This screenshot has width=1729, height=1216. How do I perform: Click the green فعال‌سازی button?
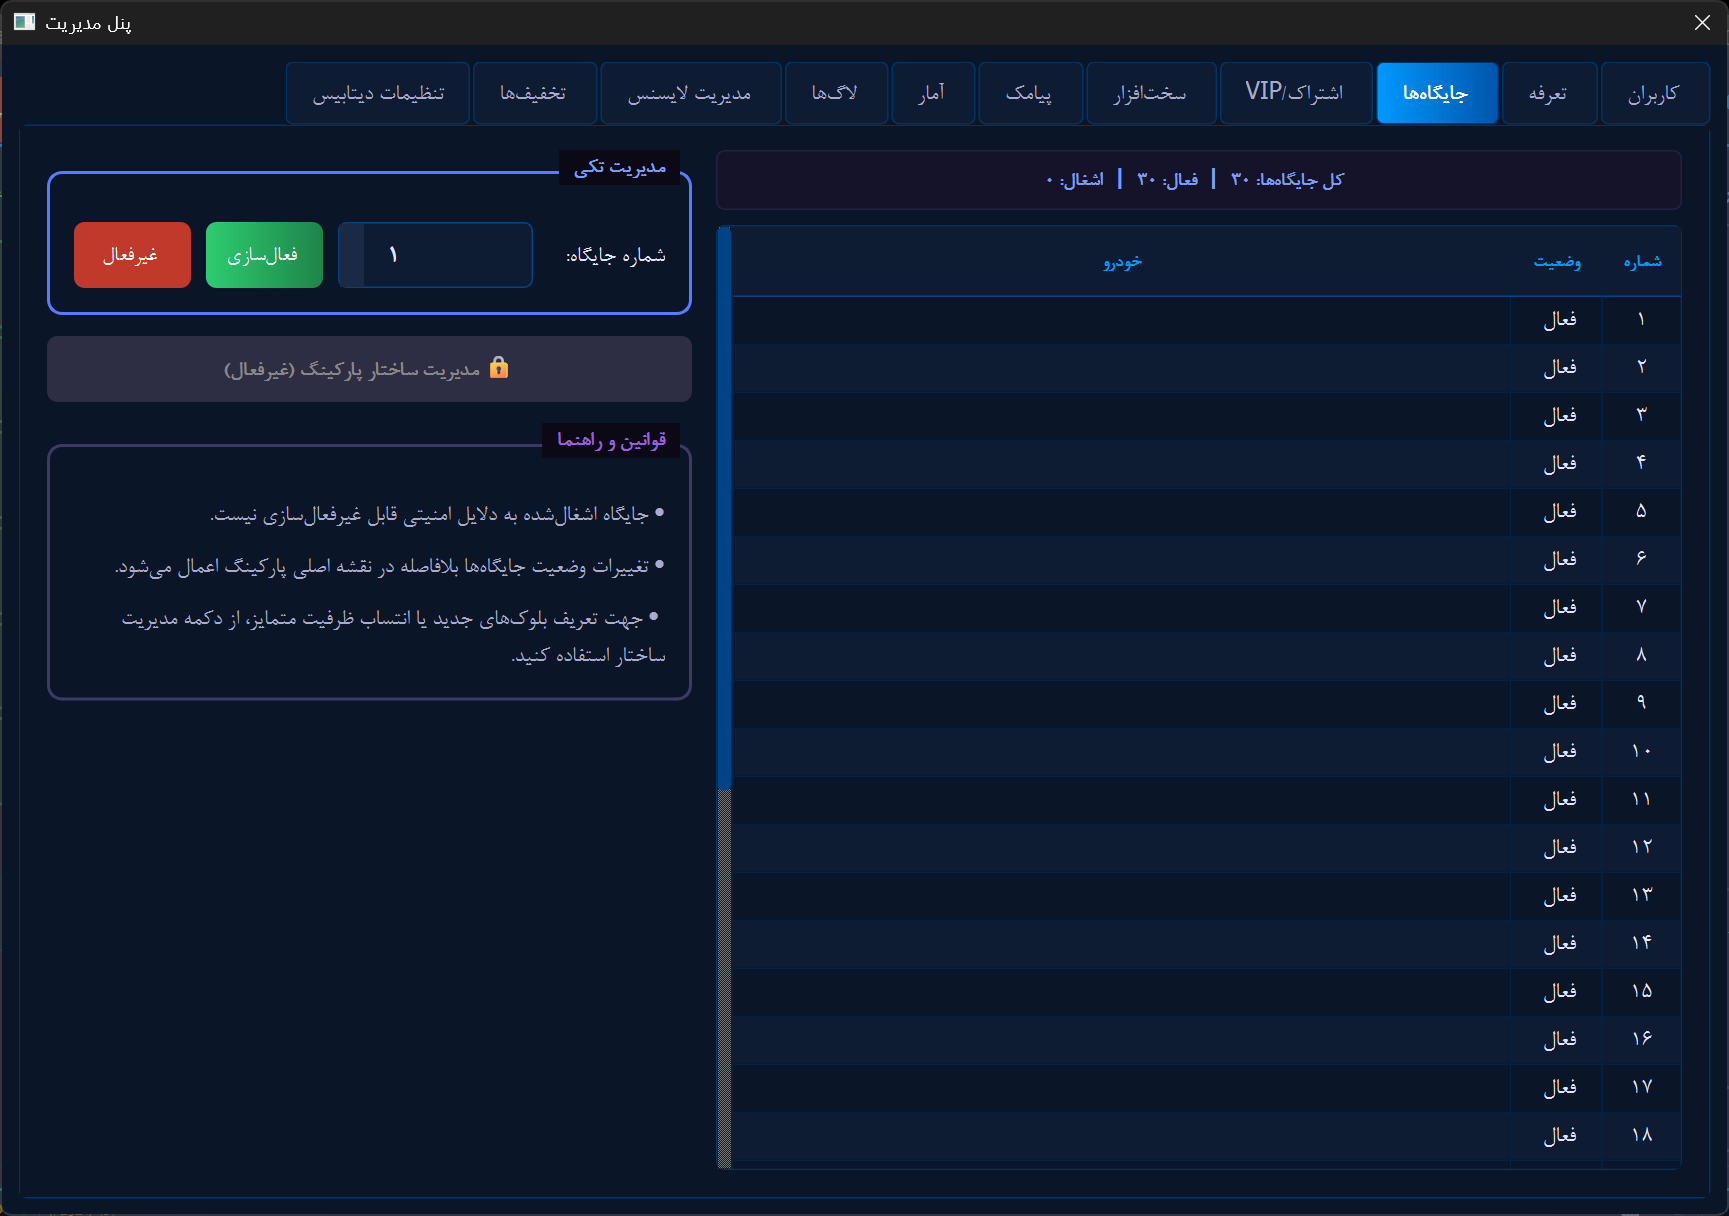pos(264,255)
